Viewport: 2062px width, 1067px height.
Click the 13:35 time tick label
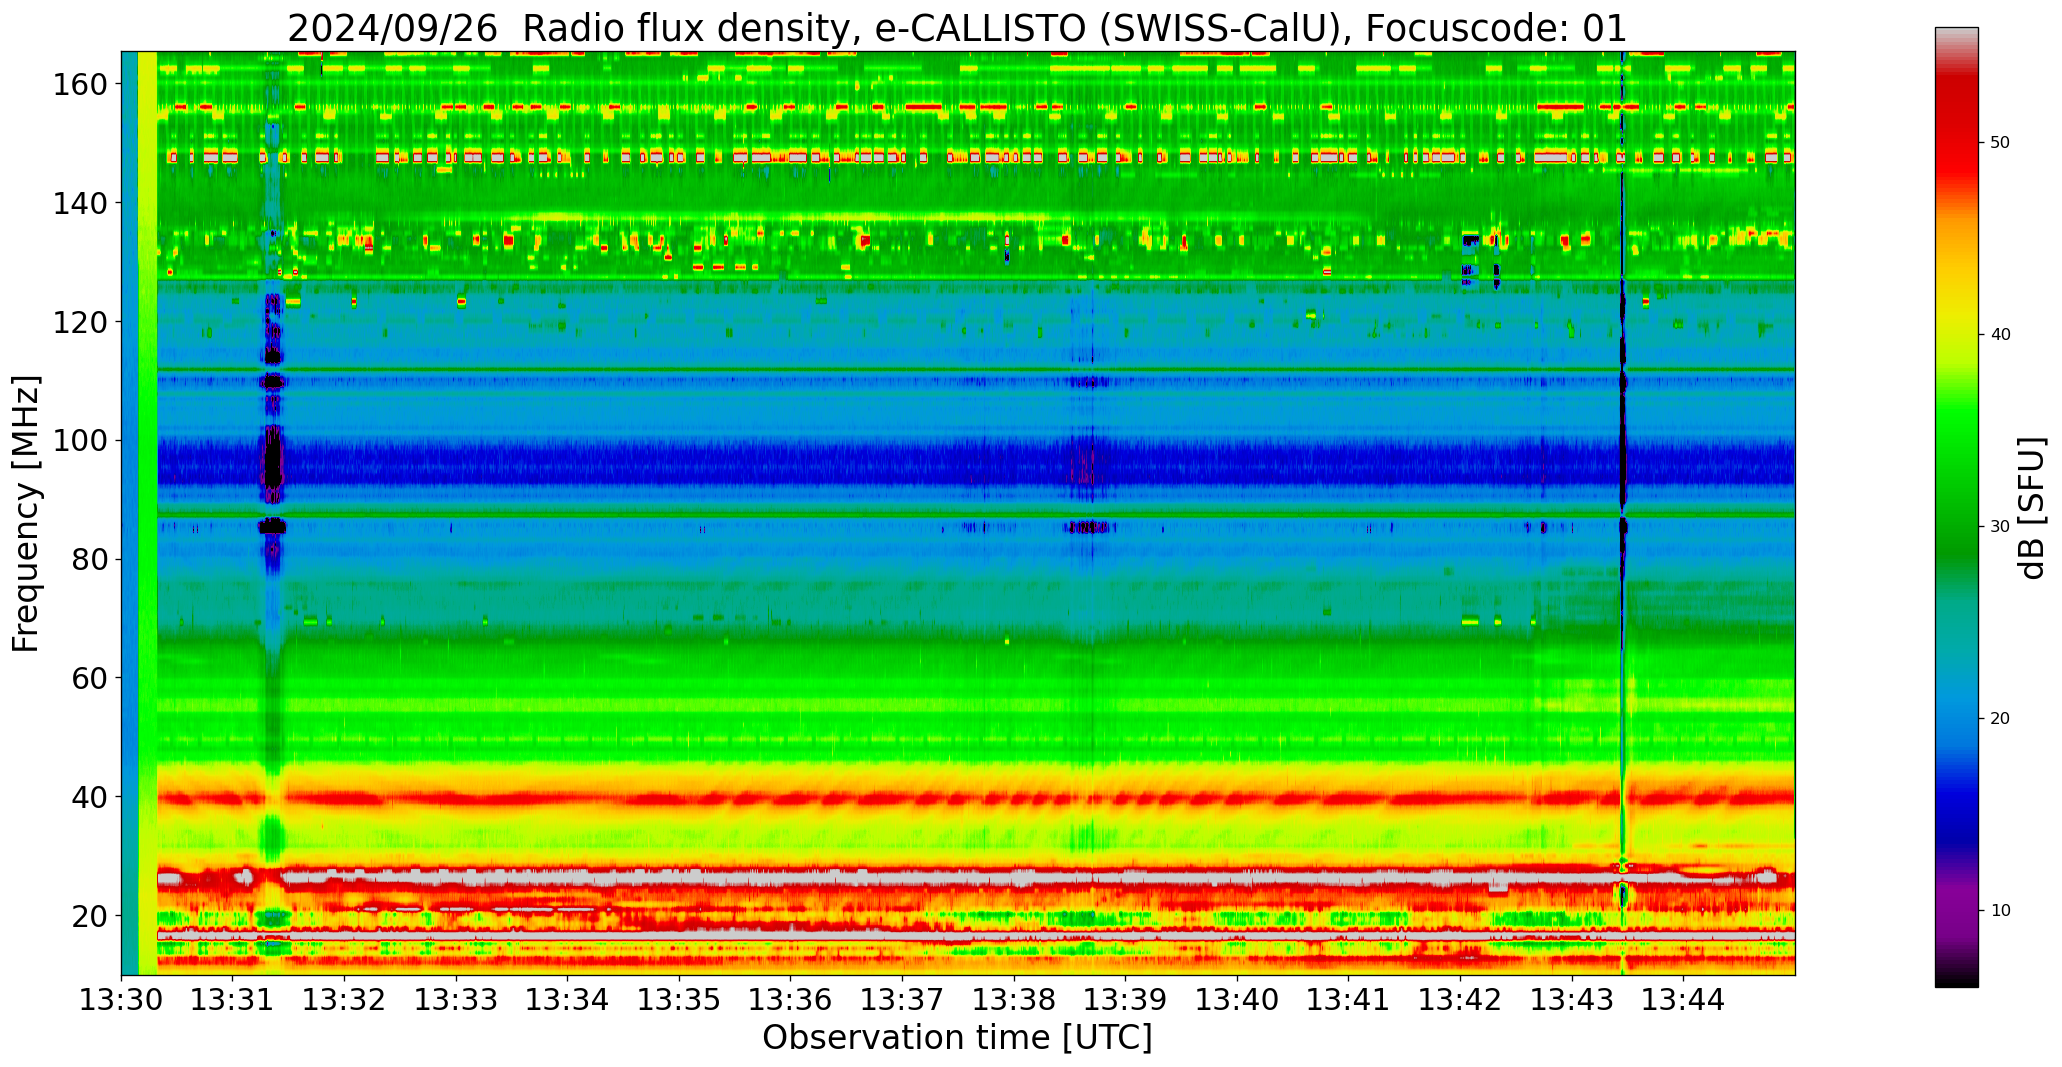pyautogui.click(x=680, y=999)
